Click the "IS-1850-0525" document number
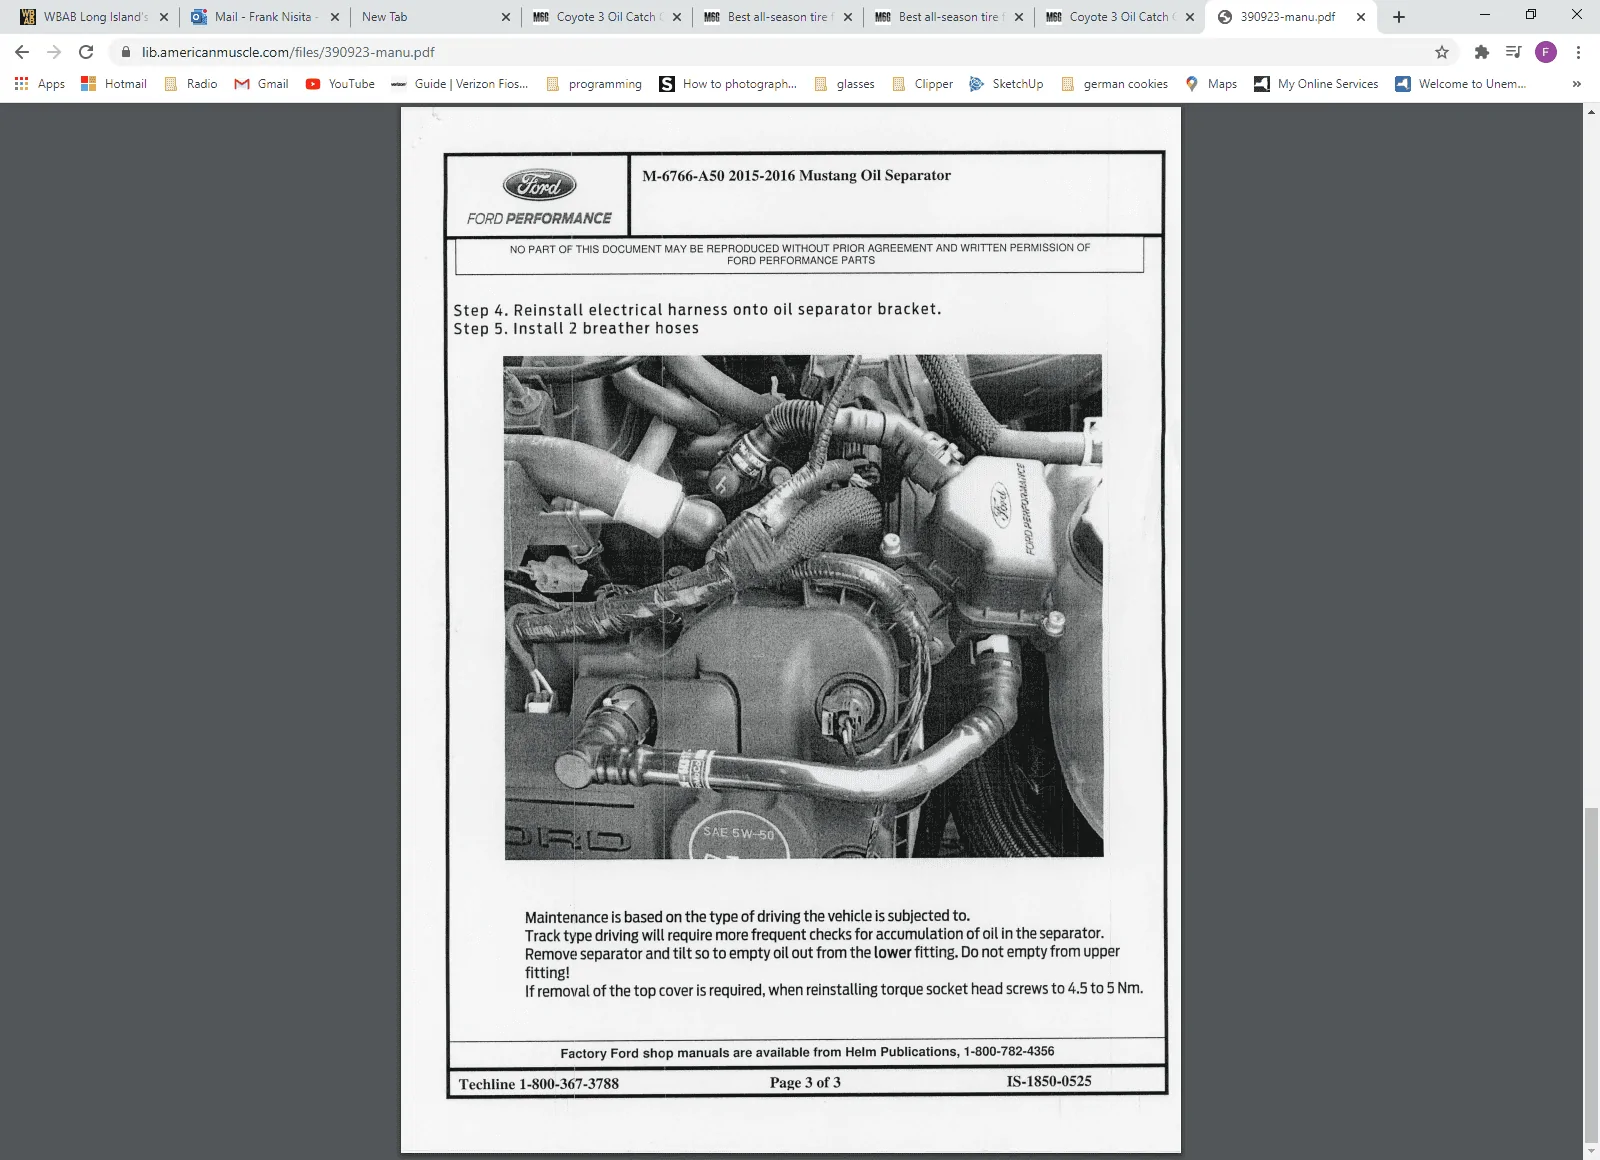Screen dimensions: 1600x1160 coord(1049,1081)
